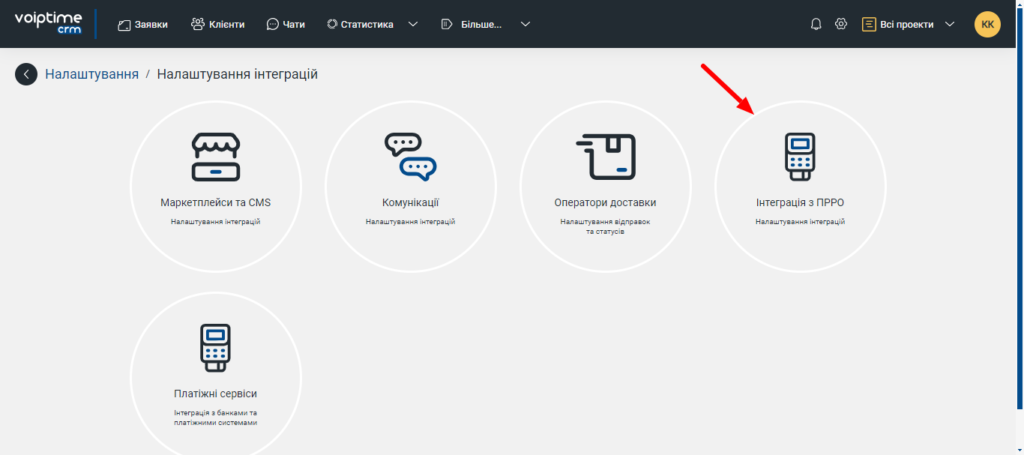This screenshot has width=1024, height=455.
Task: Click Налаштування інтеграцій under Маркетплейси та CMS
Action: 216,222
